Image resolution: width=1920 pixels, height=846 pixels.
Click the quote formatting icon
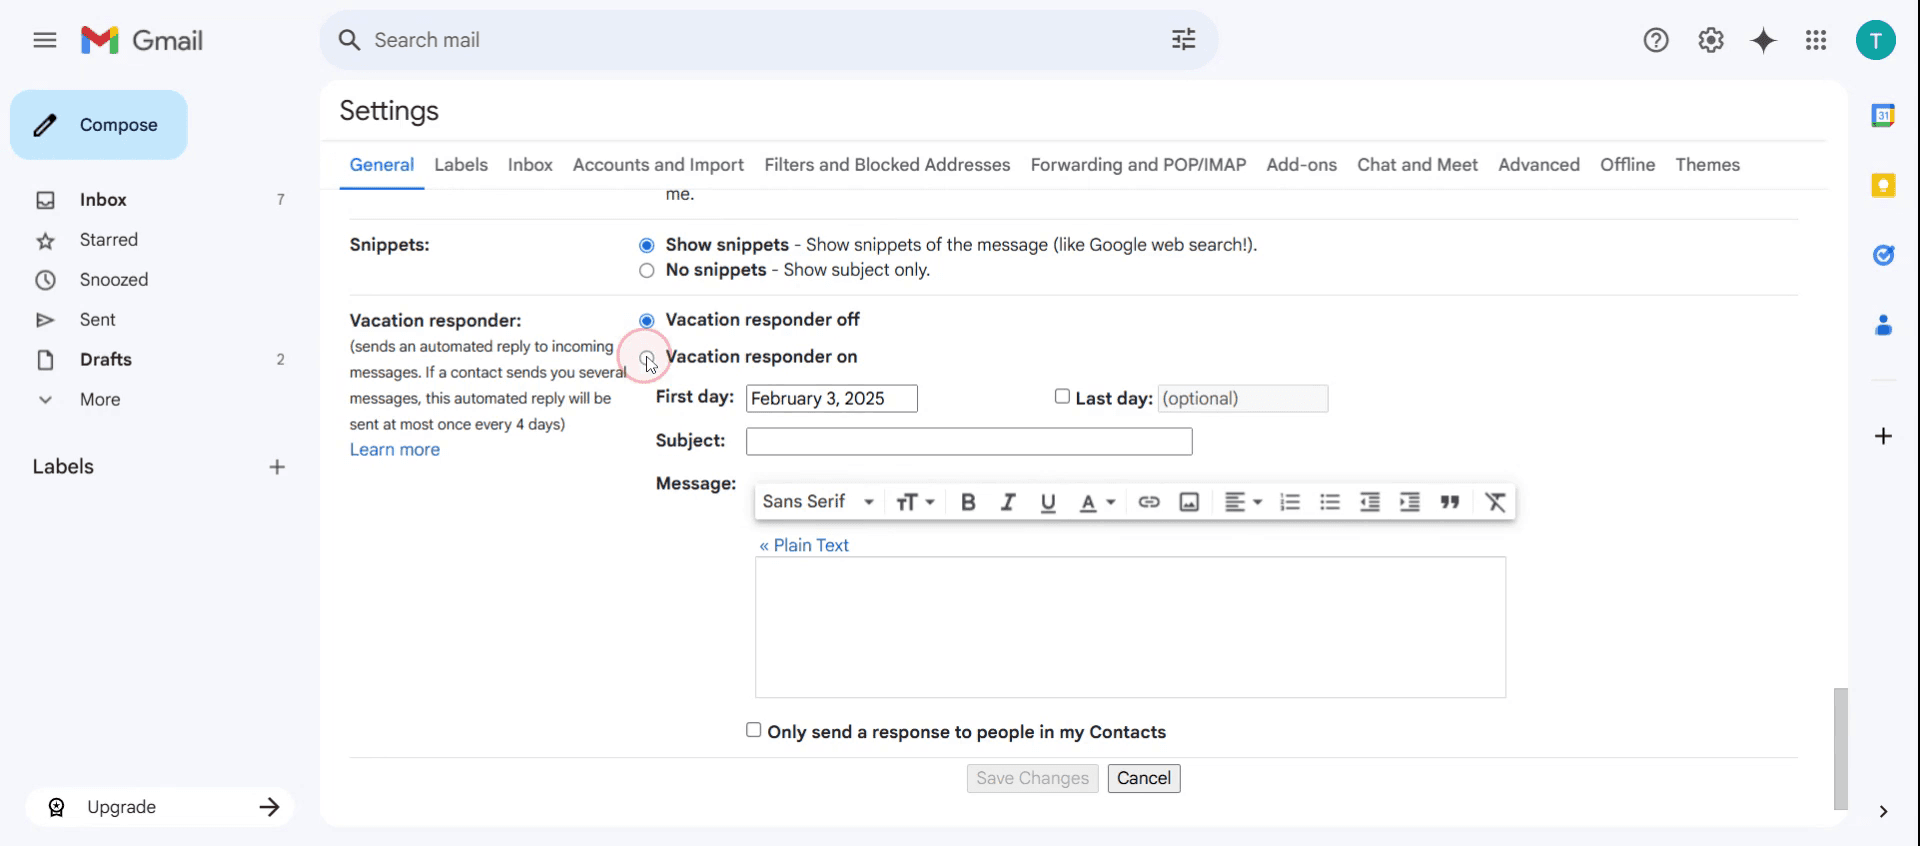click(x=1450, y=502)
